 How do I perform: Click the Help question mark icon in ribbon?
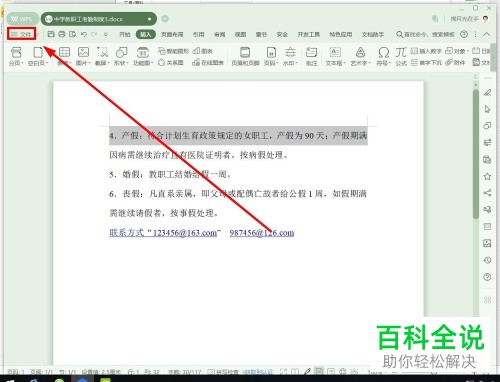click(464, 34)
